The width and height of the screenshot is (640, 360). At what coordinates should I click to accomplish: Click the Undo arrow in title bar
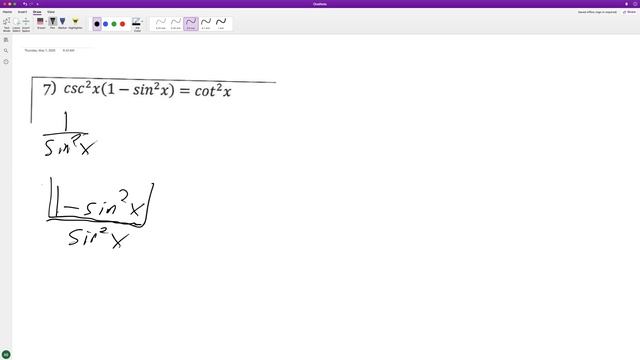coord(25,4)
